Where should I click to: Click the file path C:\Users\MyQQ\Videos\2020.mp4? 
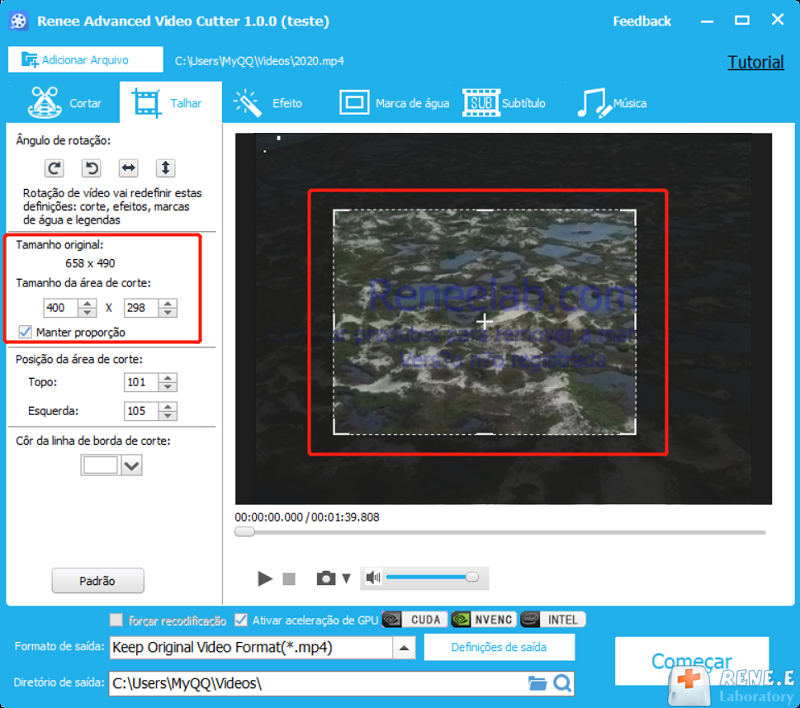tap(259, 61)
